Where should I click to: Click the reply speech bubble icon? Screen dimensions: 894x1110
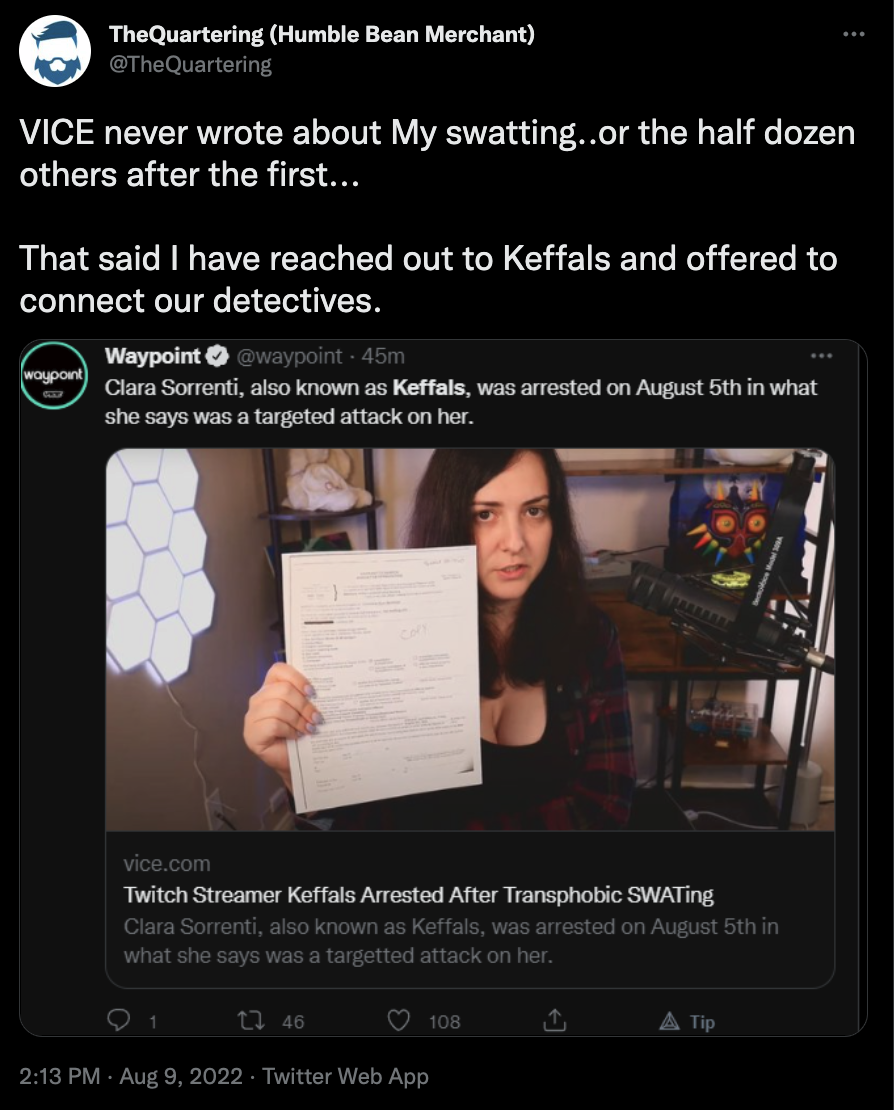coord(118,1020)
